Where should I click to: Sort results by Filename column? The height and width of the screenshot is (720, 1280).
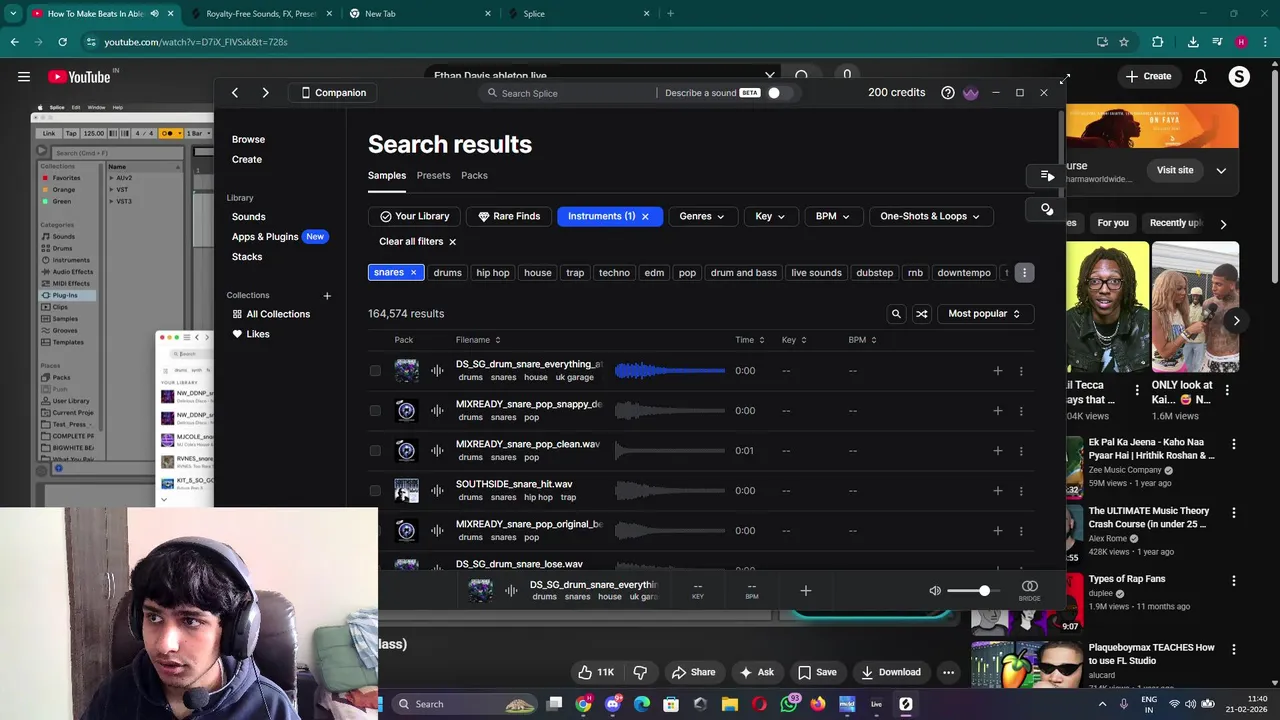[477, 340]
